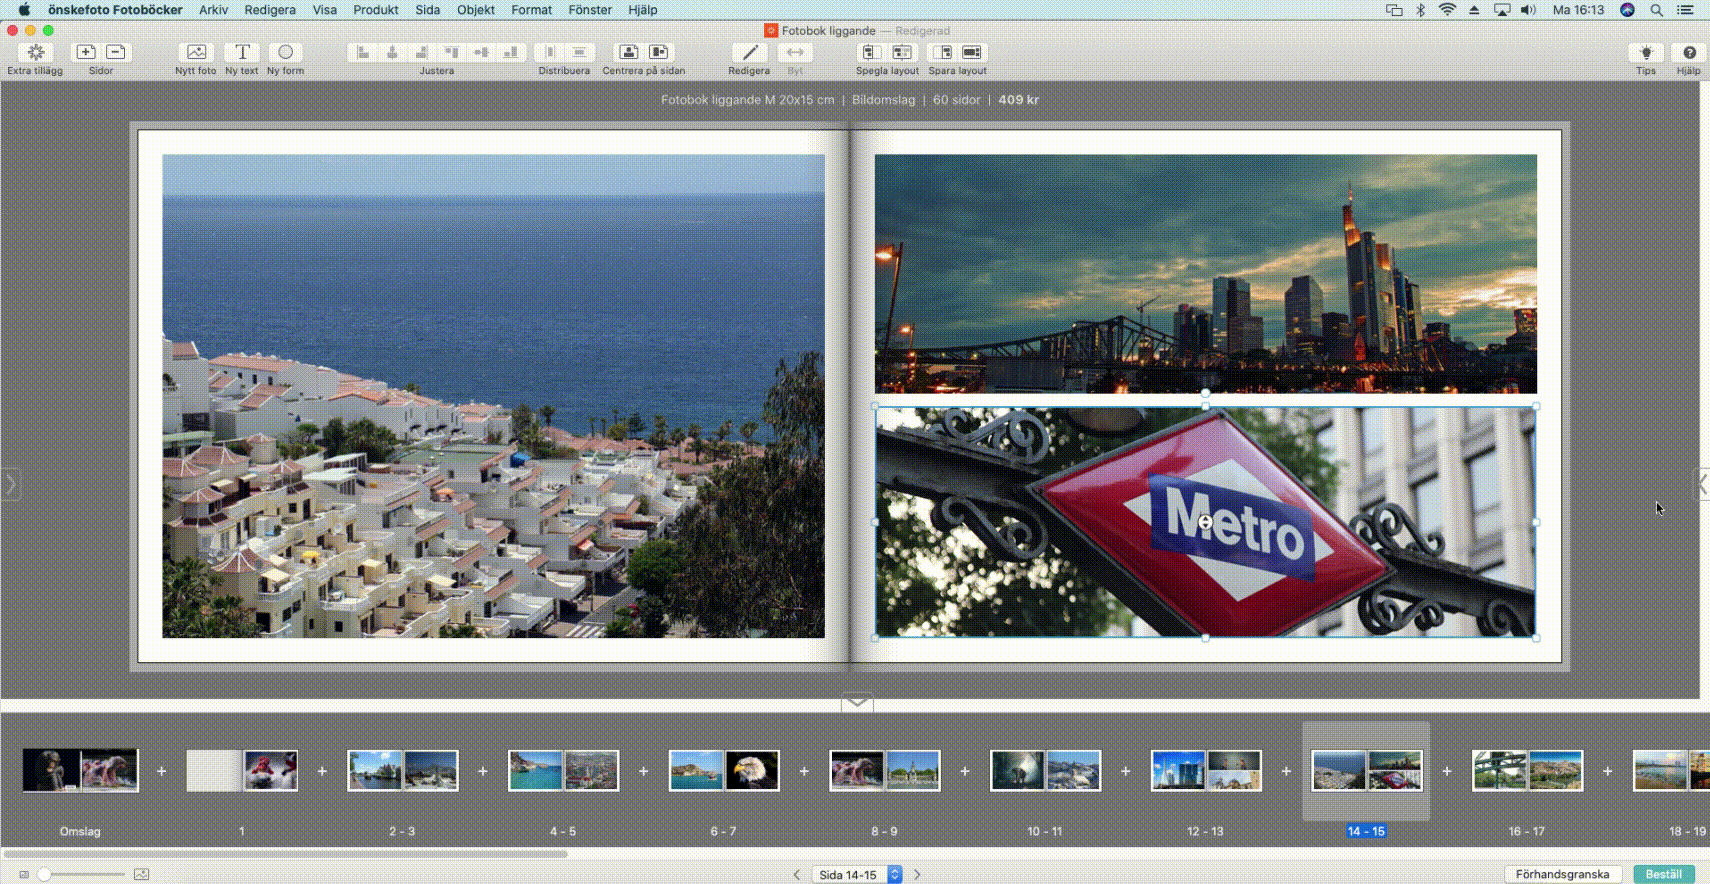
Task: Open the Produkt menu
Action: (376, 10)
